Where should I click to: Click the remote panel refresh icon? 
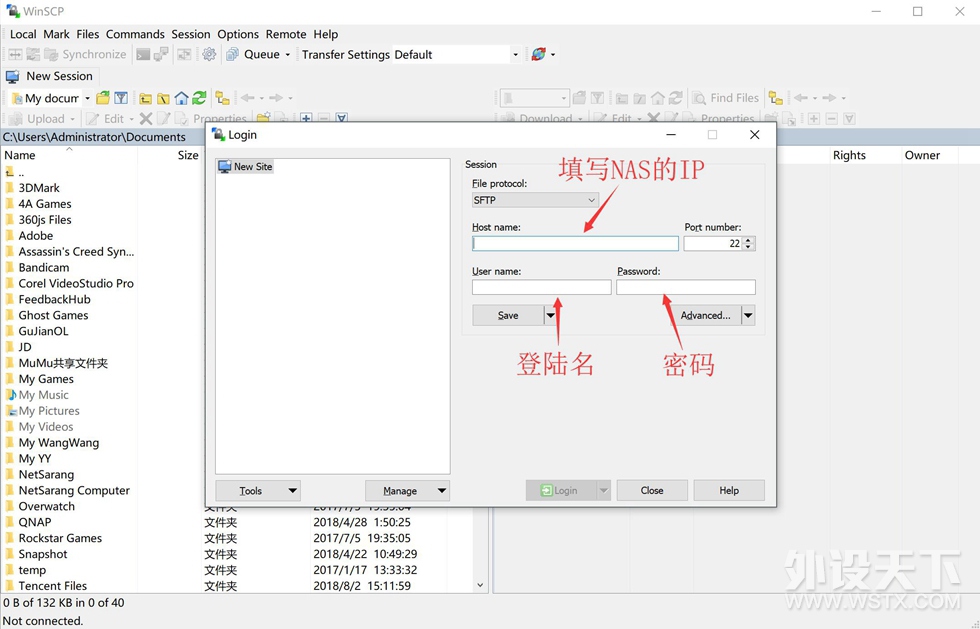click(x=676, y=98)
